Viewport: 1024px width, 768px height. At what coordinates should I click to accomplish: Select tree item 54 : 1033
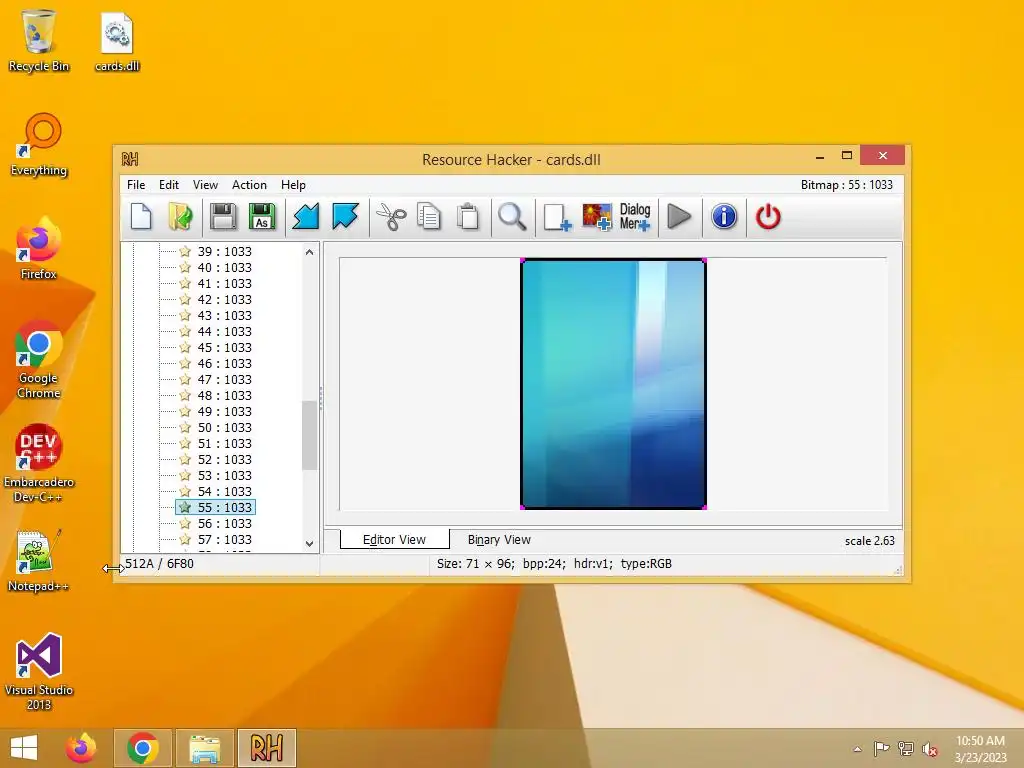225,492
